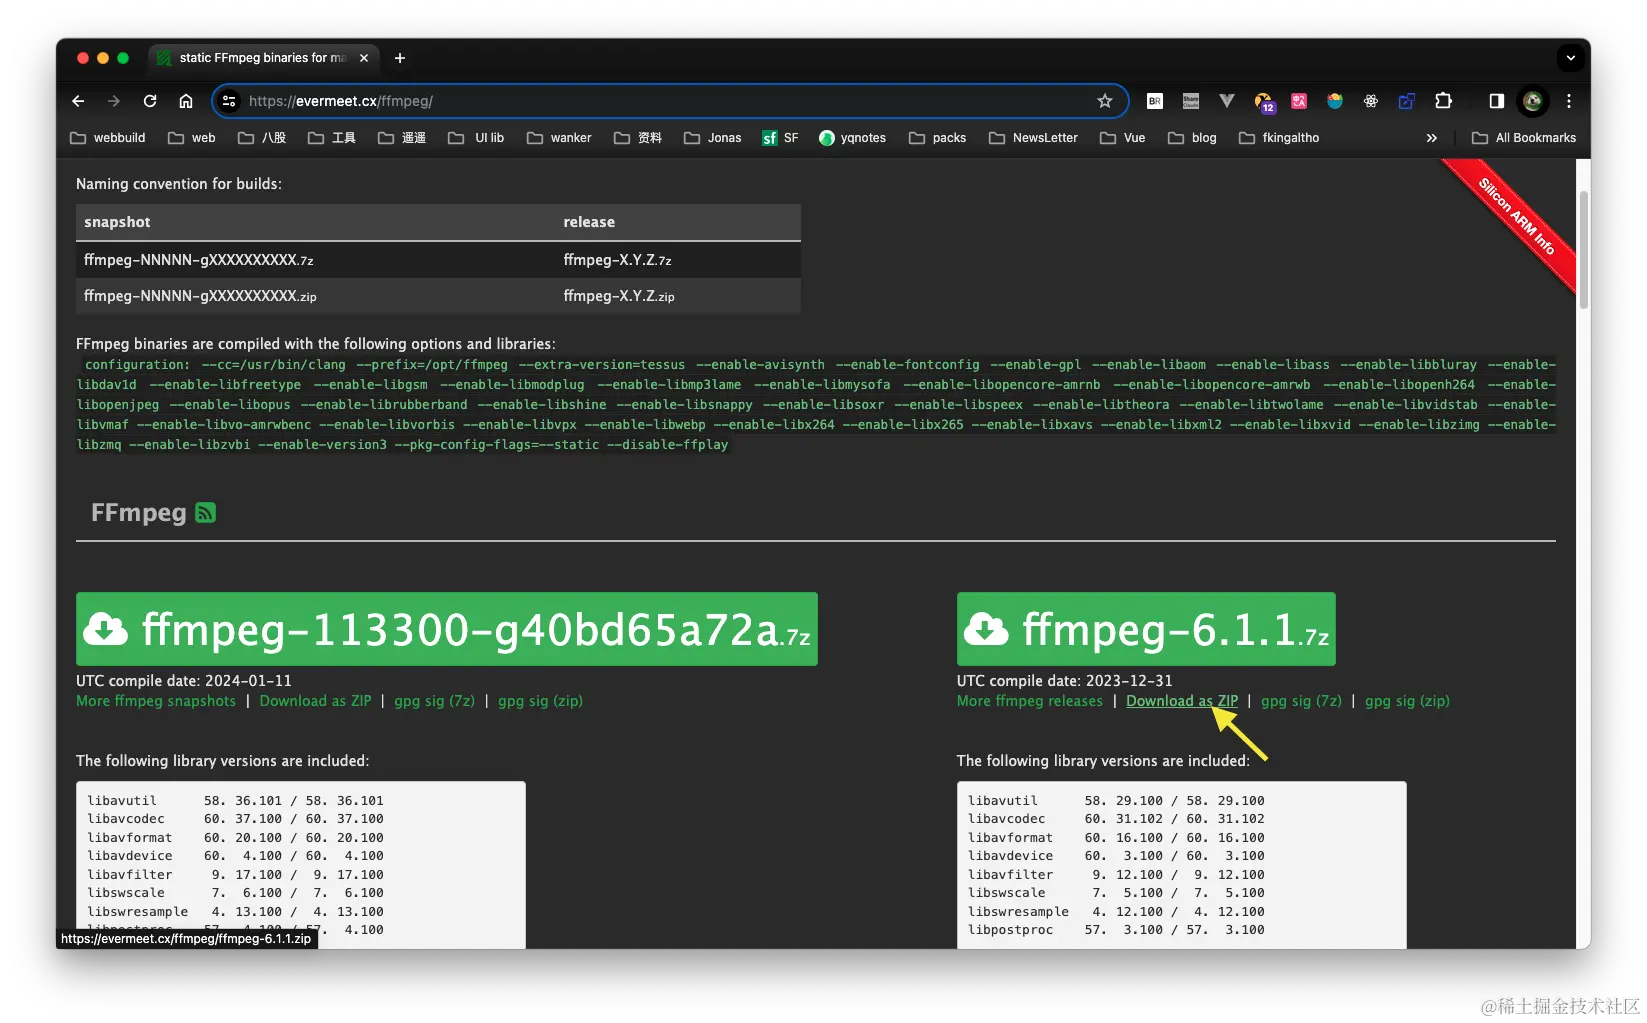Open the NewsLetter bookmark folder
The width and height of the screenshot is (1647, 1023).
1033,138
